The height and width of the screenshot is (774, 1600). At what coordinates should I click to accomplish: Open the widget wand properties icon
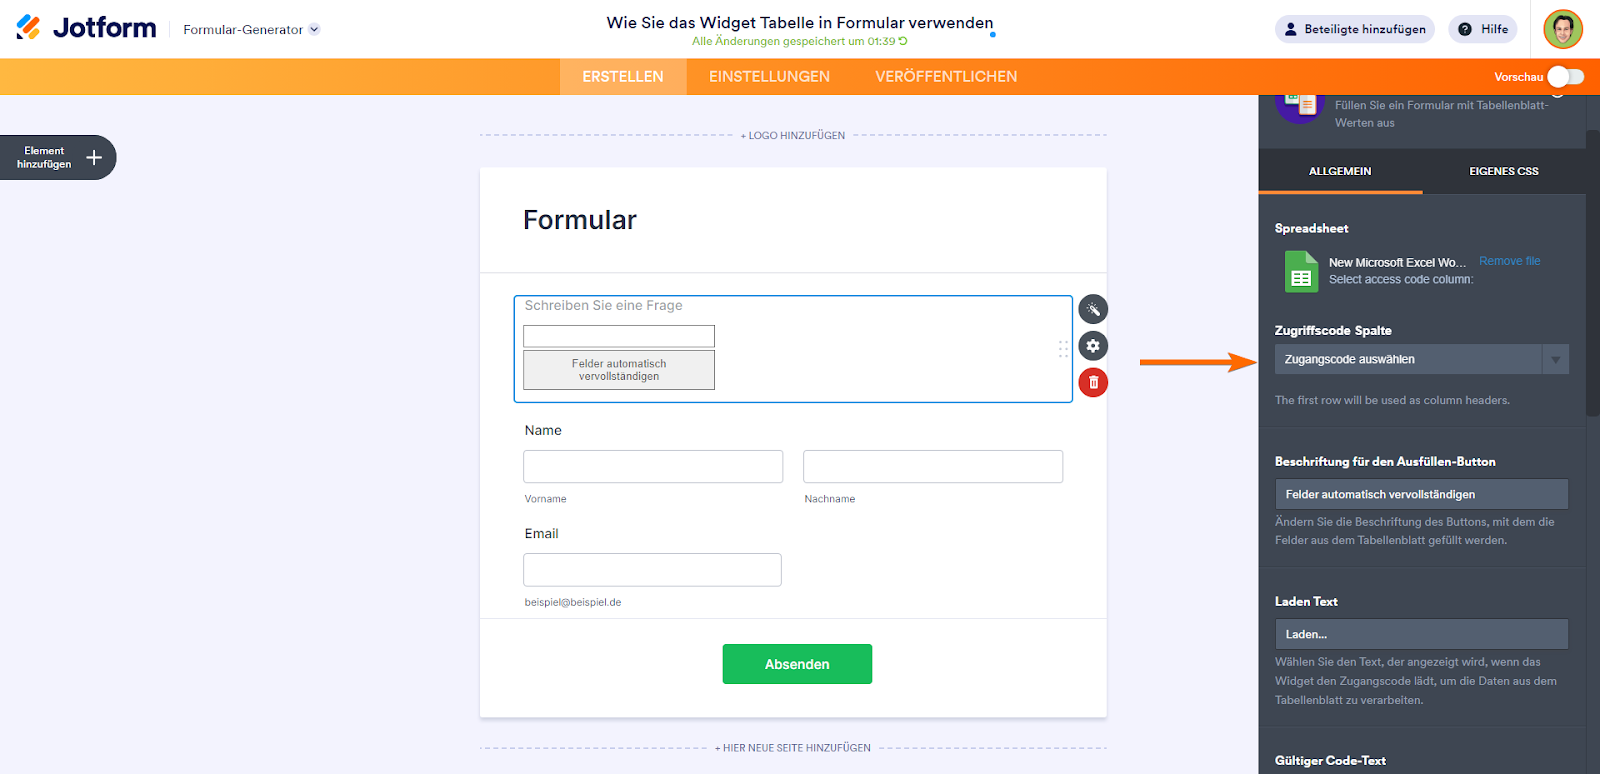1093,309
